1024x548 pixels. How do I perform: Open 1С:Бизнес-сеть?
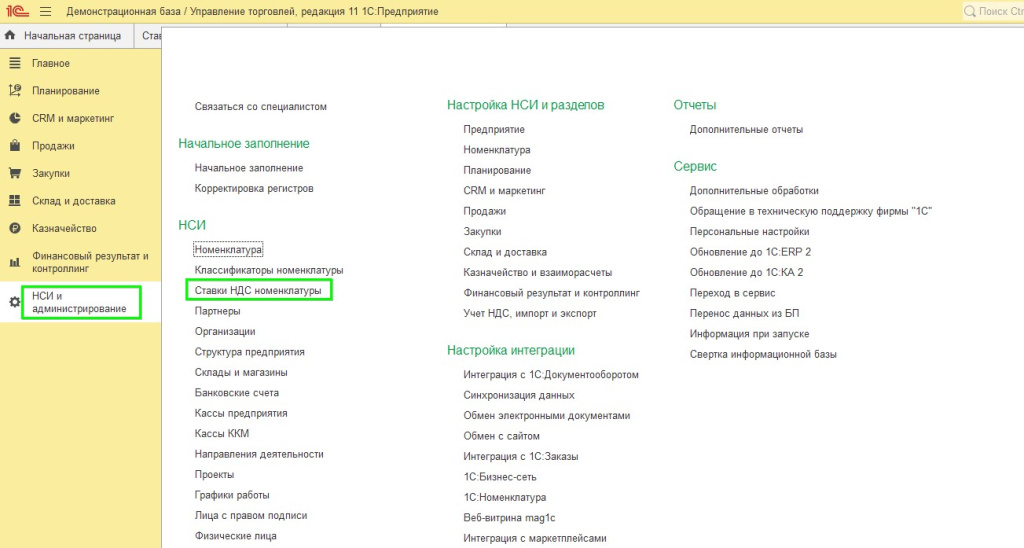coord(500,477)
